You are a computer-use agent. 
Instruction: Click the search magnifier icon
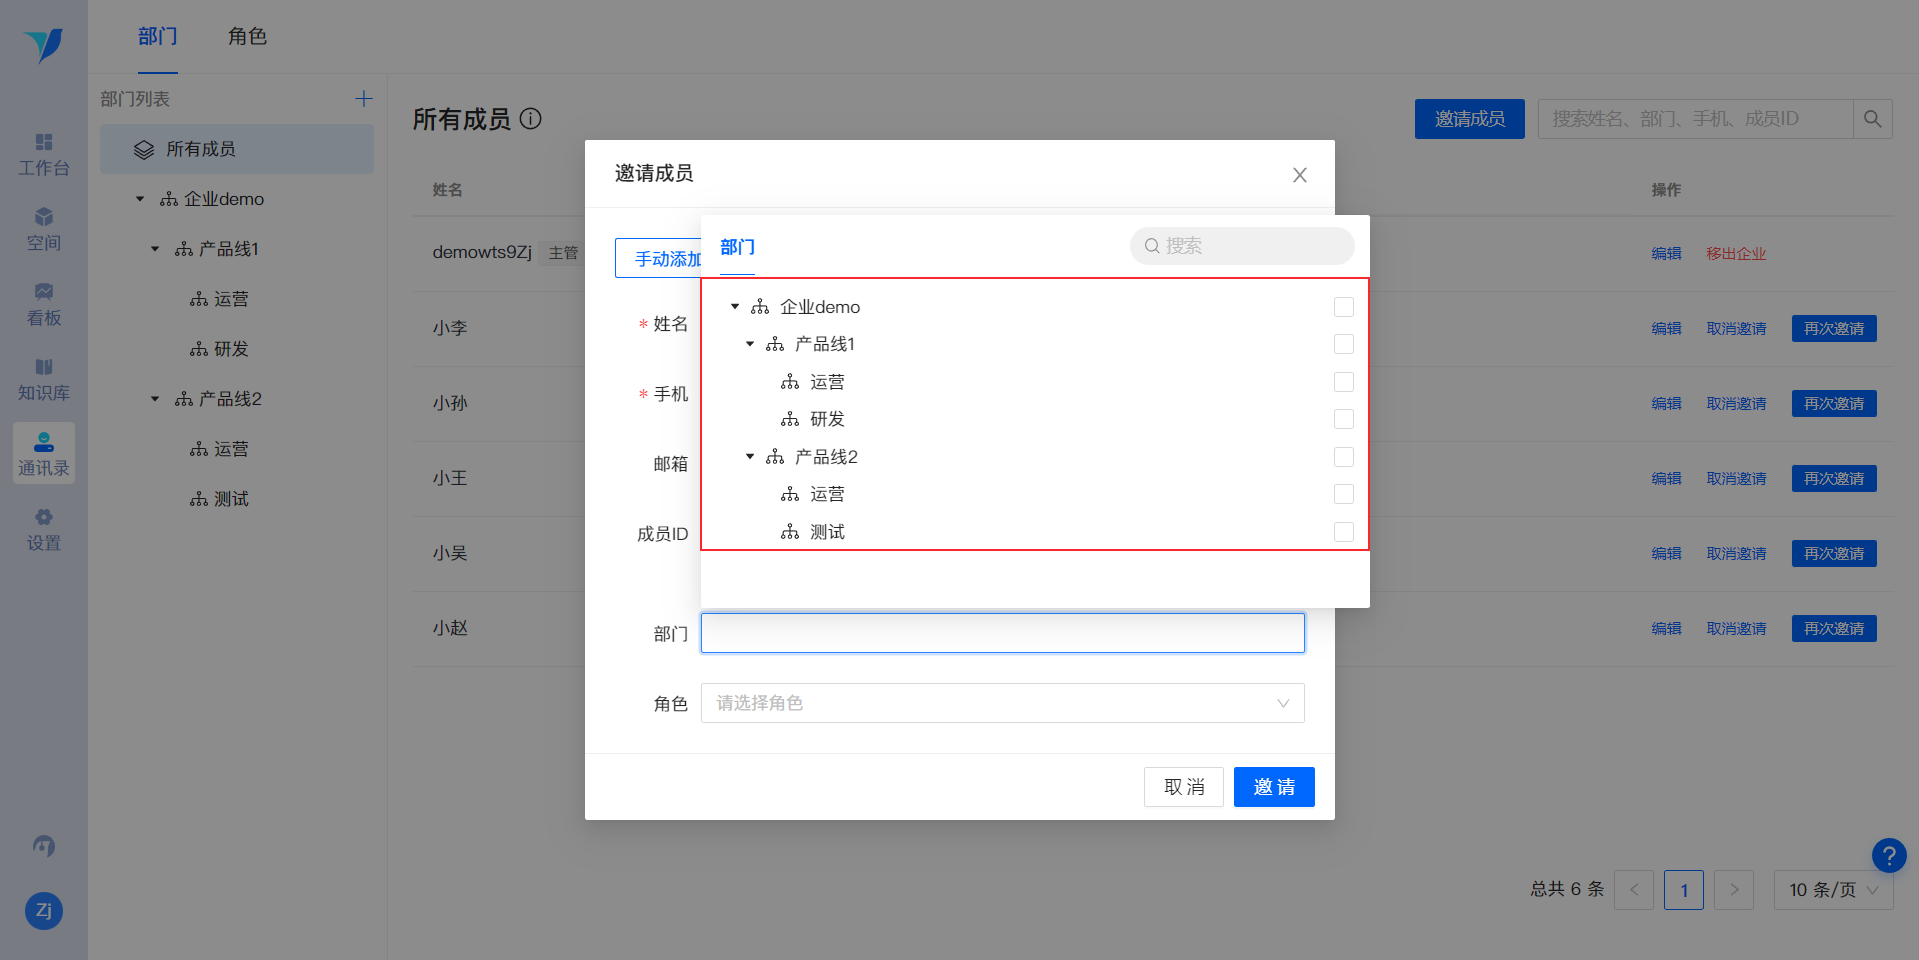(x=1872, y=119)
